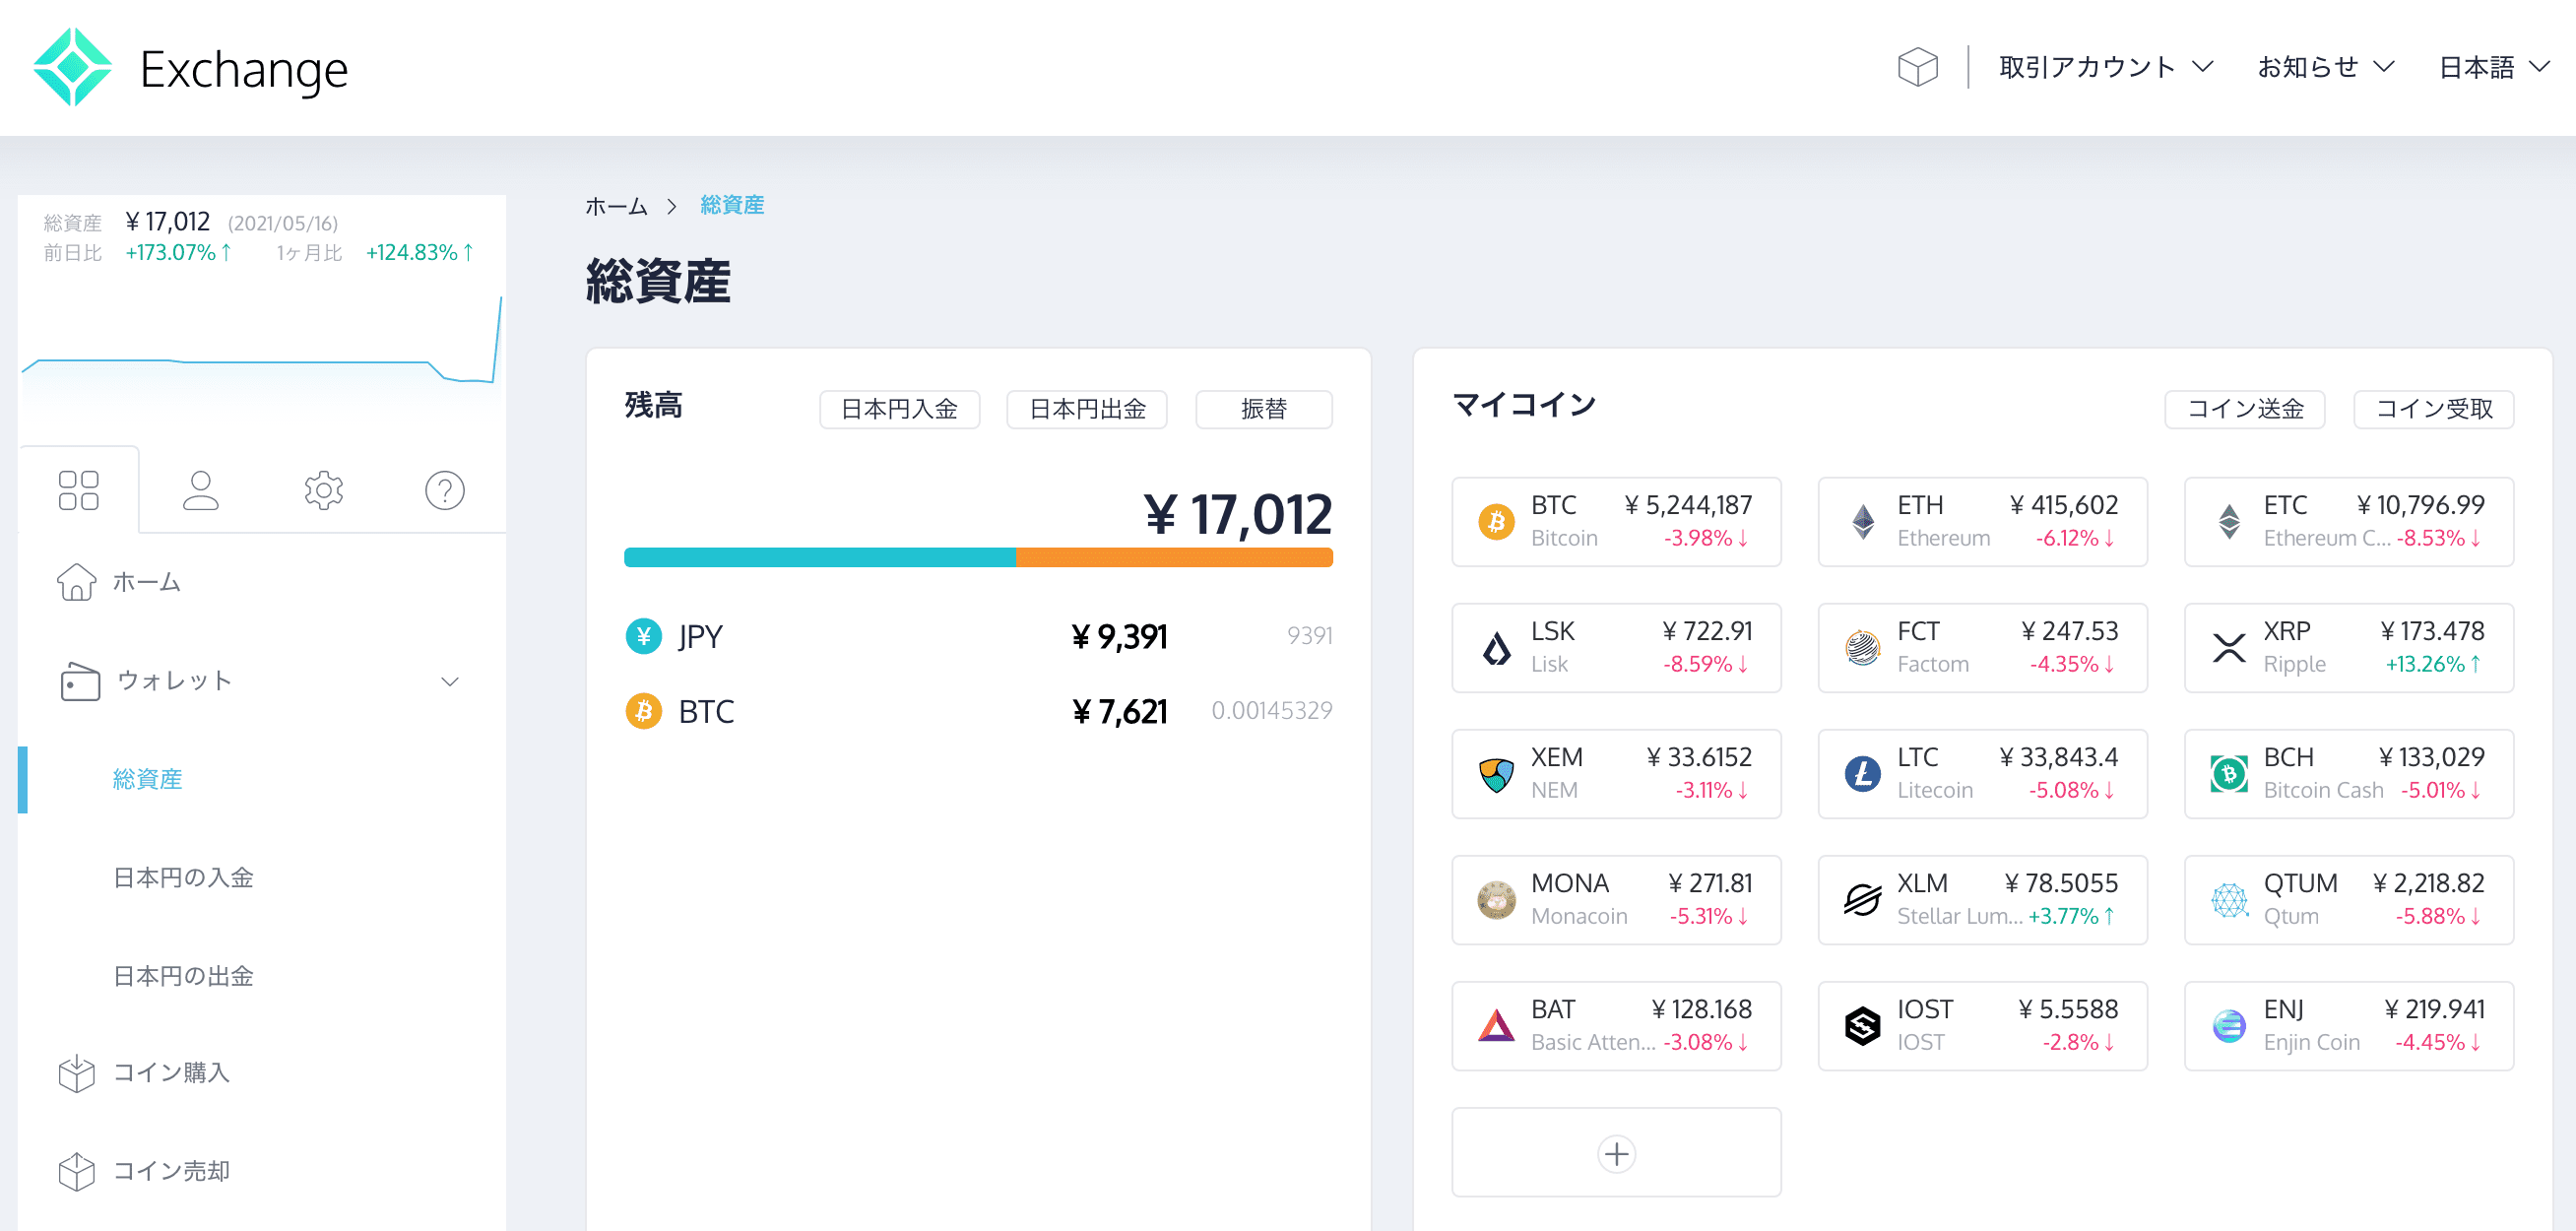Open the ウォレット wallet icon
The image size is (2576, 1231).
pyautogui.click(x=79, y=681)
